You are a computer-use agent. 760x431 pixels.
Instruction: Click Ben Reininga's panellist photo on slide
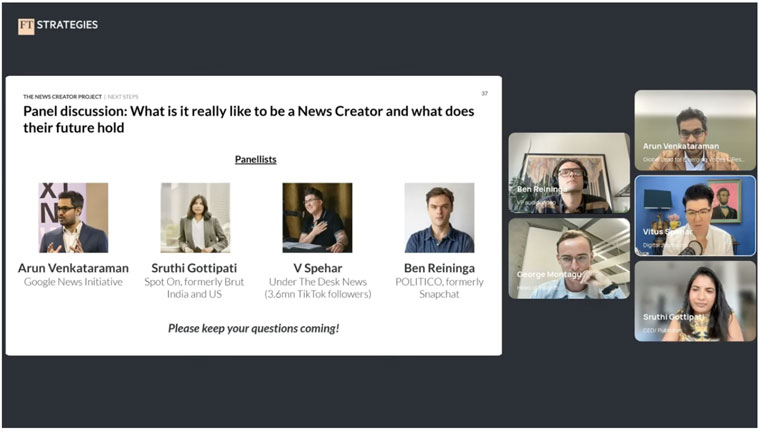click(x=440, y=218)
